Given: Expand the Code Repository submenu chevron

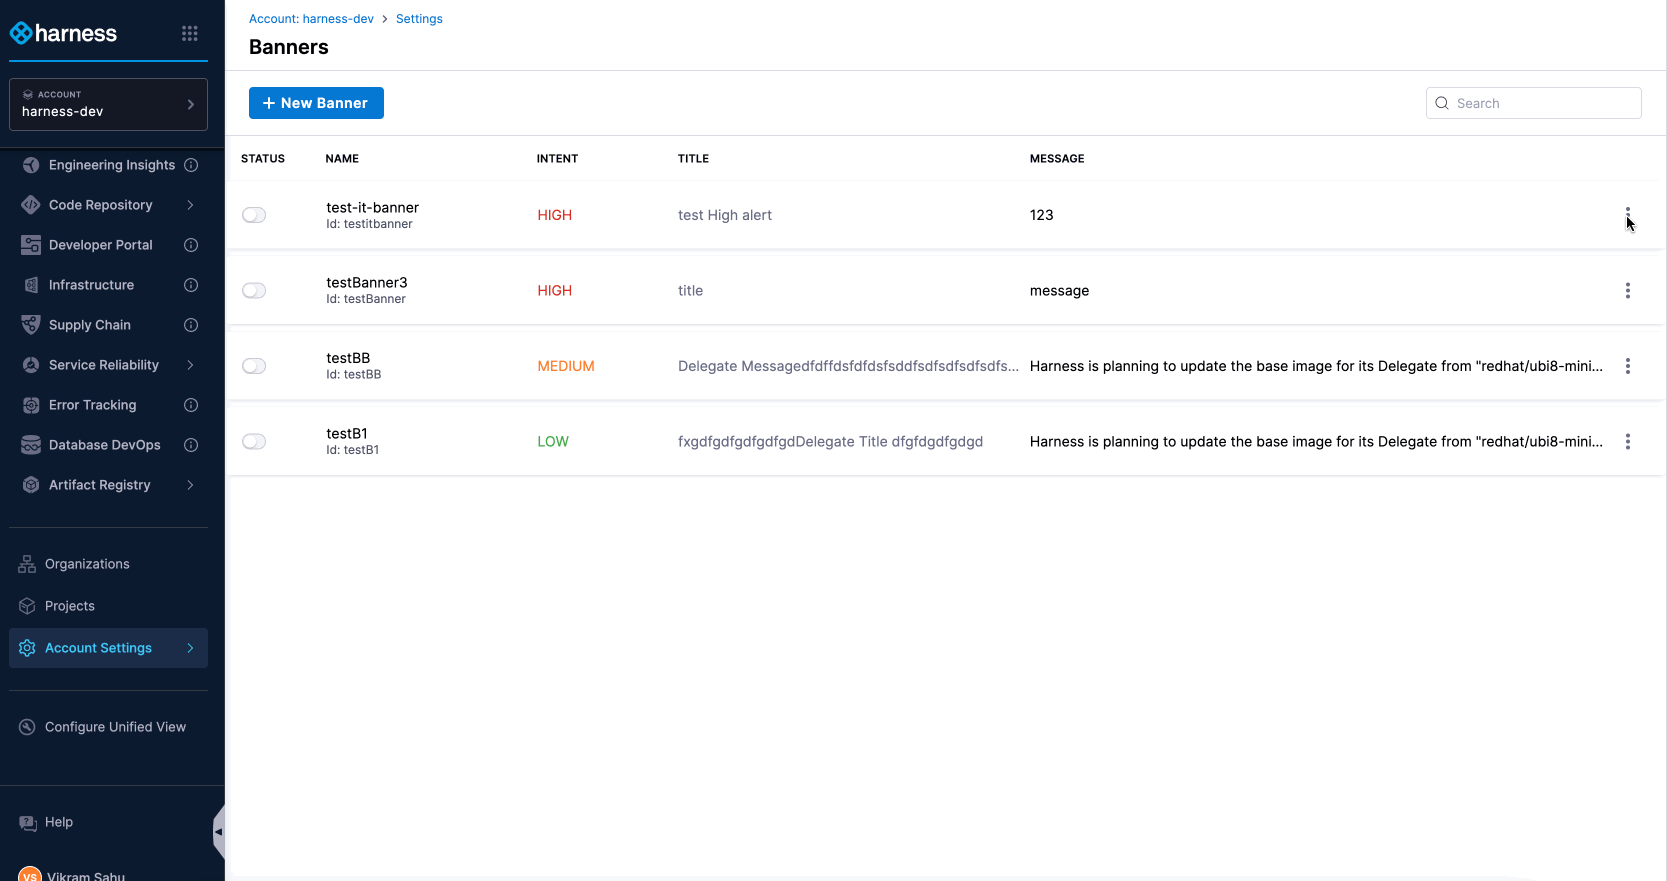Looking at the screenshot, I should (190, 205).
